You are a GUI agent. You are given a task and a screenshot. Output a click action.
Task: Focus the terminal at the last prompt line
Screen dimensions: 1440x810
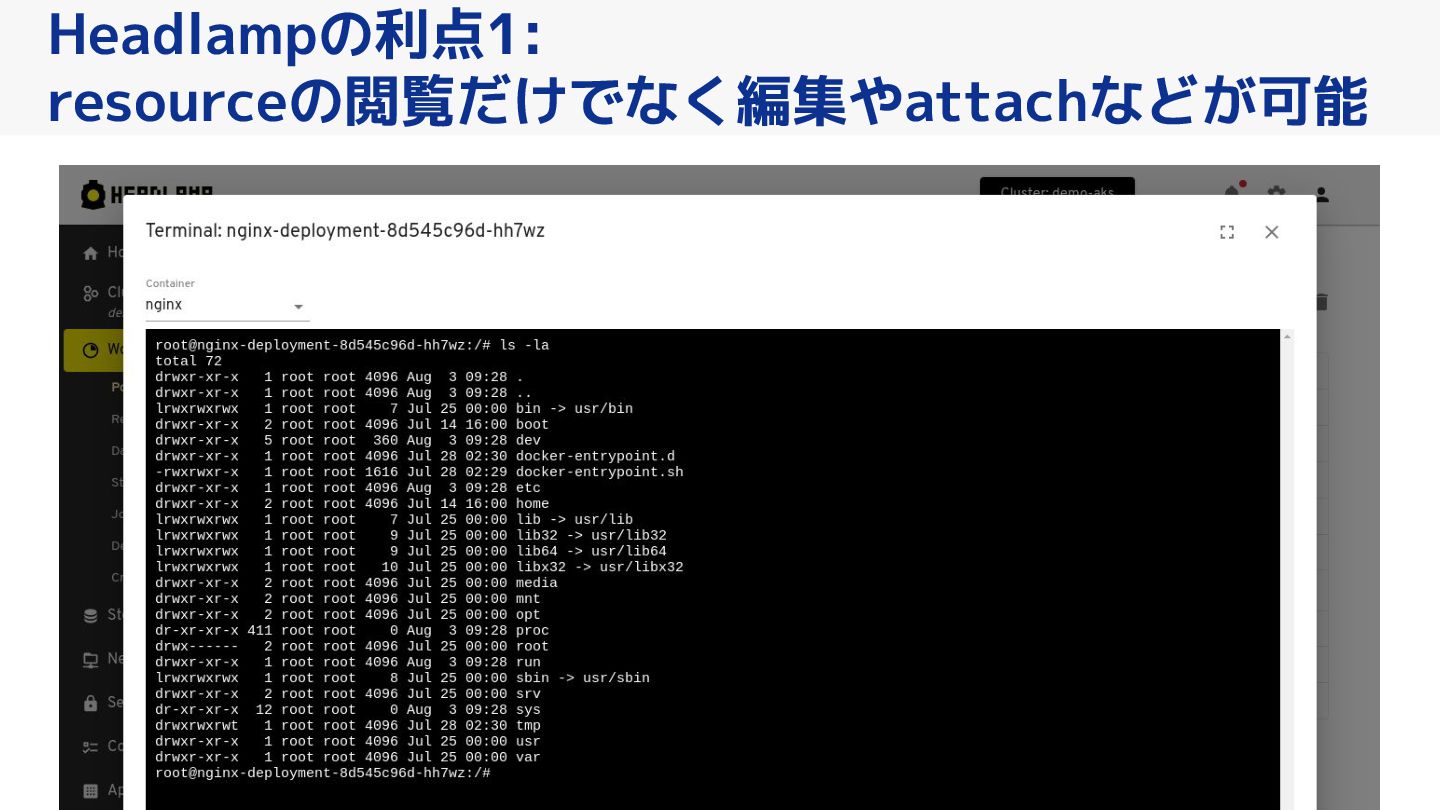[x=323, y=773]
